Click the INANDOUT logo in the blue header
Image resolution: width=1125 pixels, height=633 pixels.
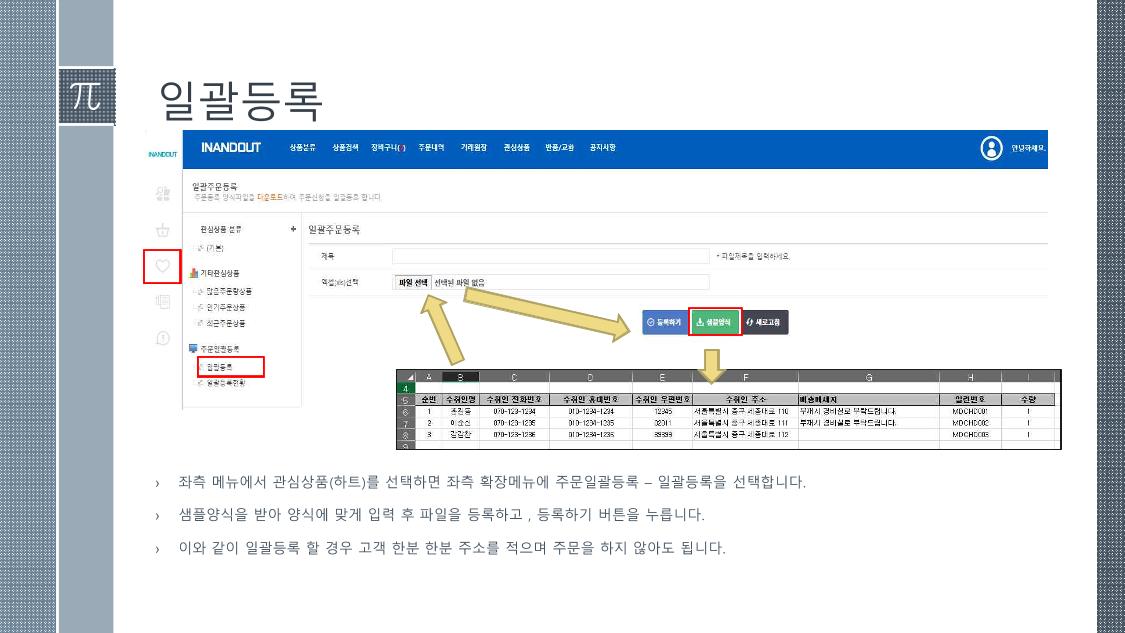point(230,147)
